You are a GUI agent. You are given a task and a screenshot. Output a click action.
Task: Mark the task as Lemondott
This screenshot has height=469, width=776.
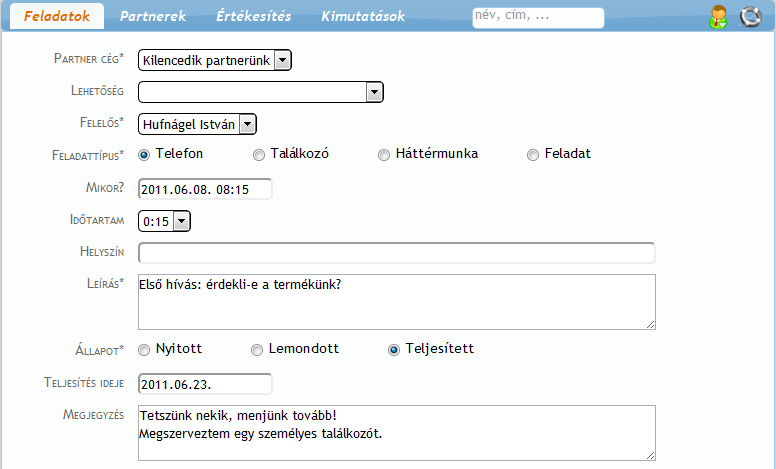point(257,350)
